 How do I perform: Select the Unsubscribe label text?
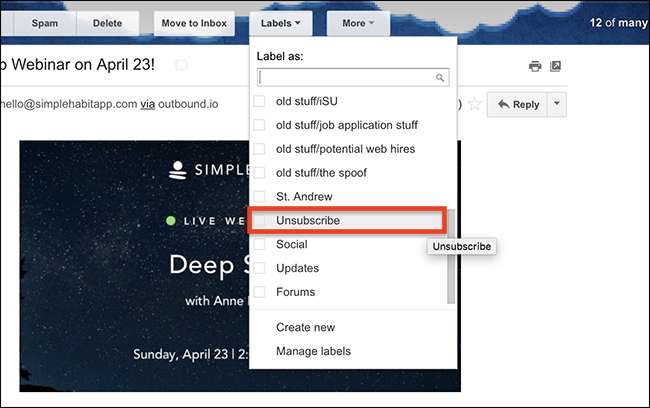coord(308,220)
